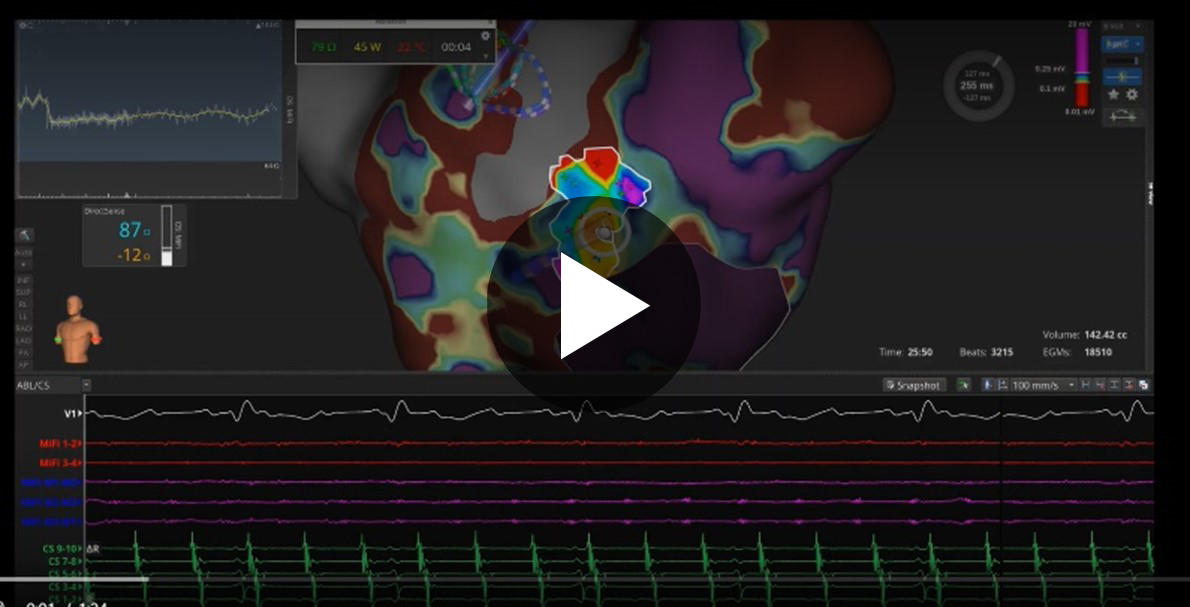Select the SUP view preset

(25, 292)
